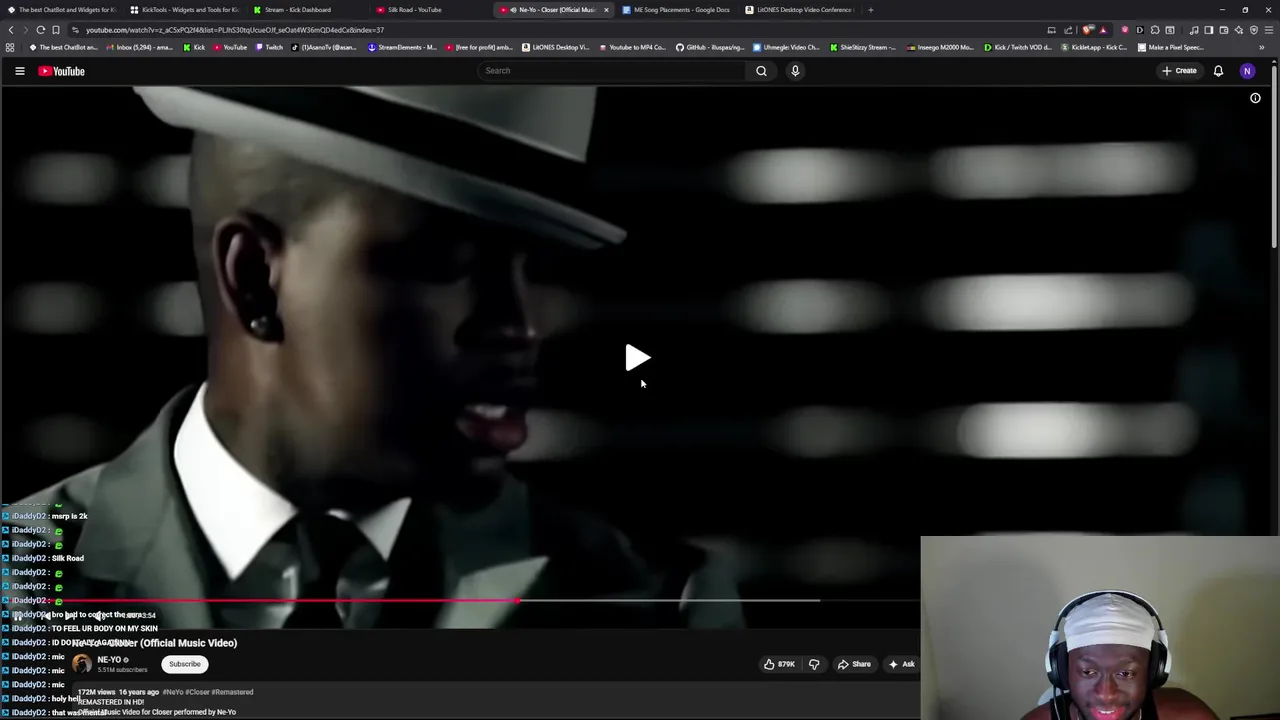1280x720 pixels.
Task: Open the Create menu
Action: [1179, 71]
